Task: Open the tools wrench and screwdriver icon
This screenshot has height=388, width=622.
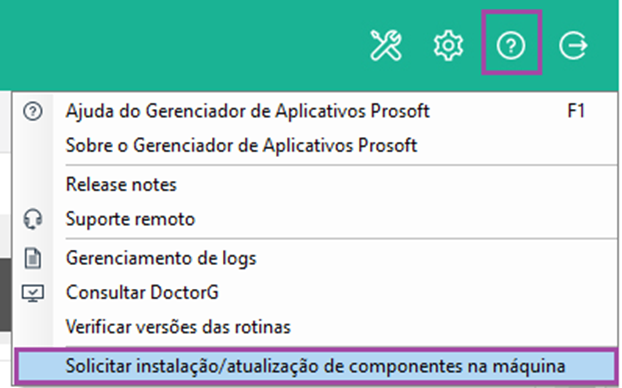Action: point(386,46)
